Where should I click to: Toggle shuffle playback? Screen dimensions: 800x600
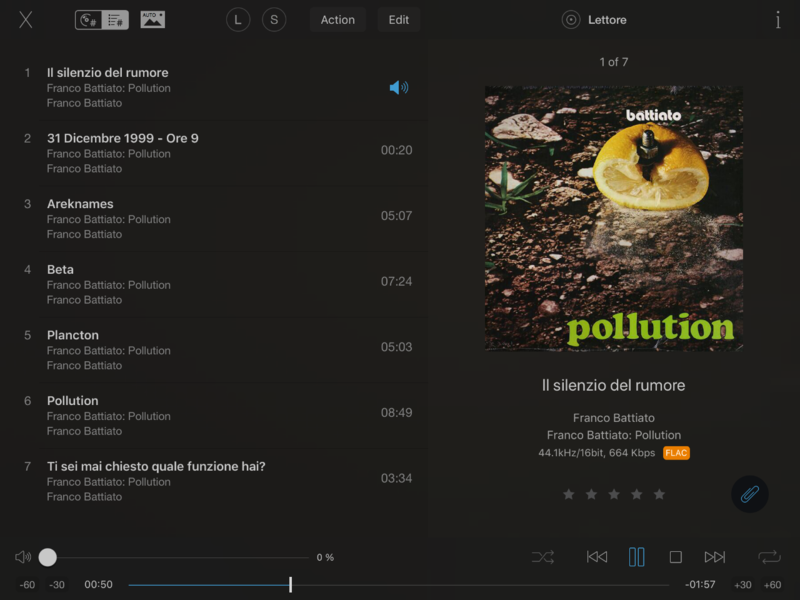coord(543,557)
